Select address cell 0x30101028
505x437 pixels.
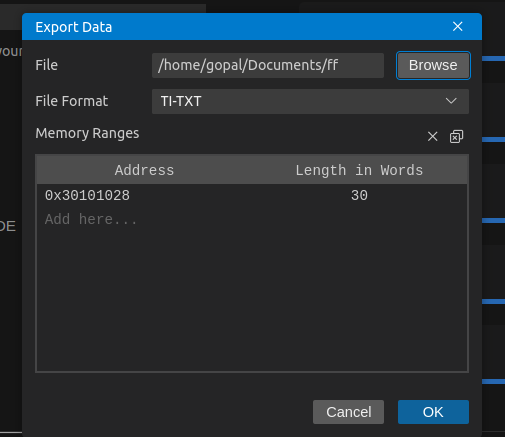(87, 195)
